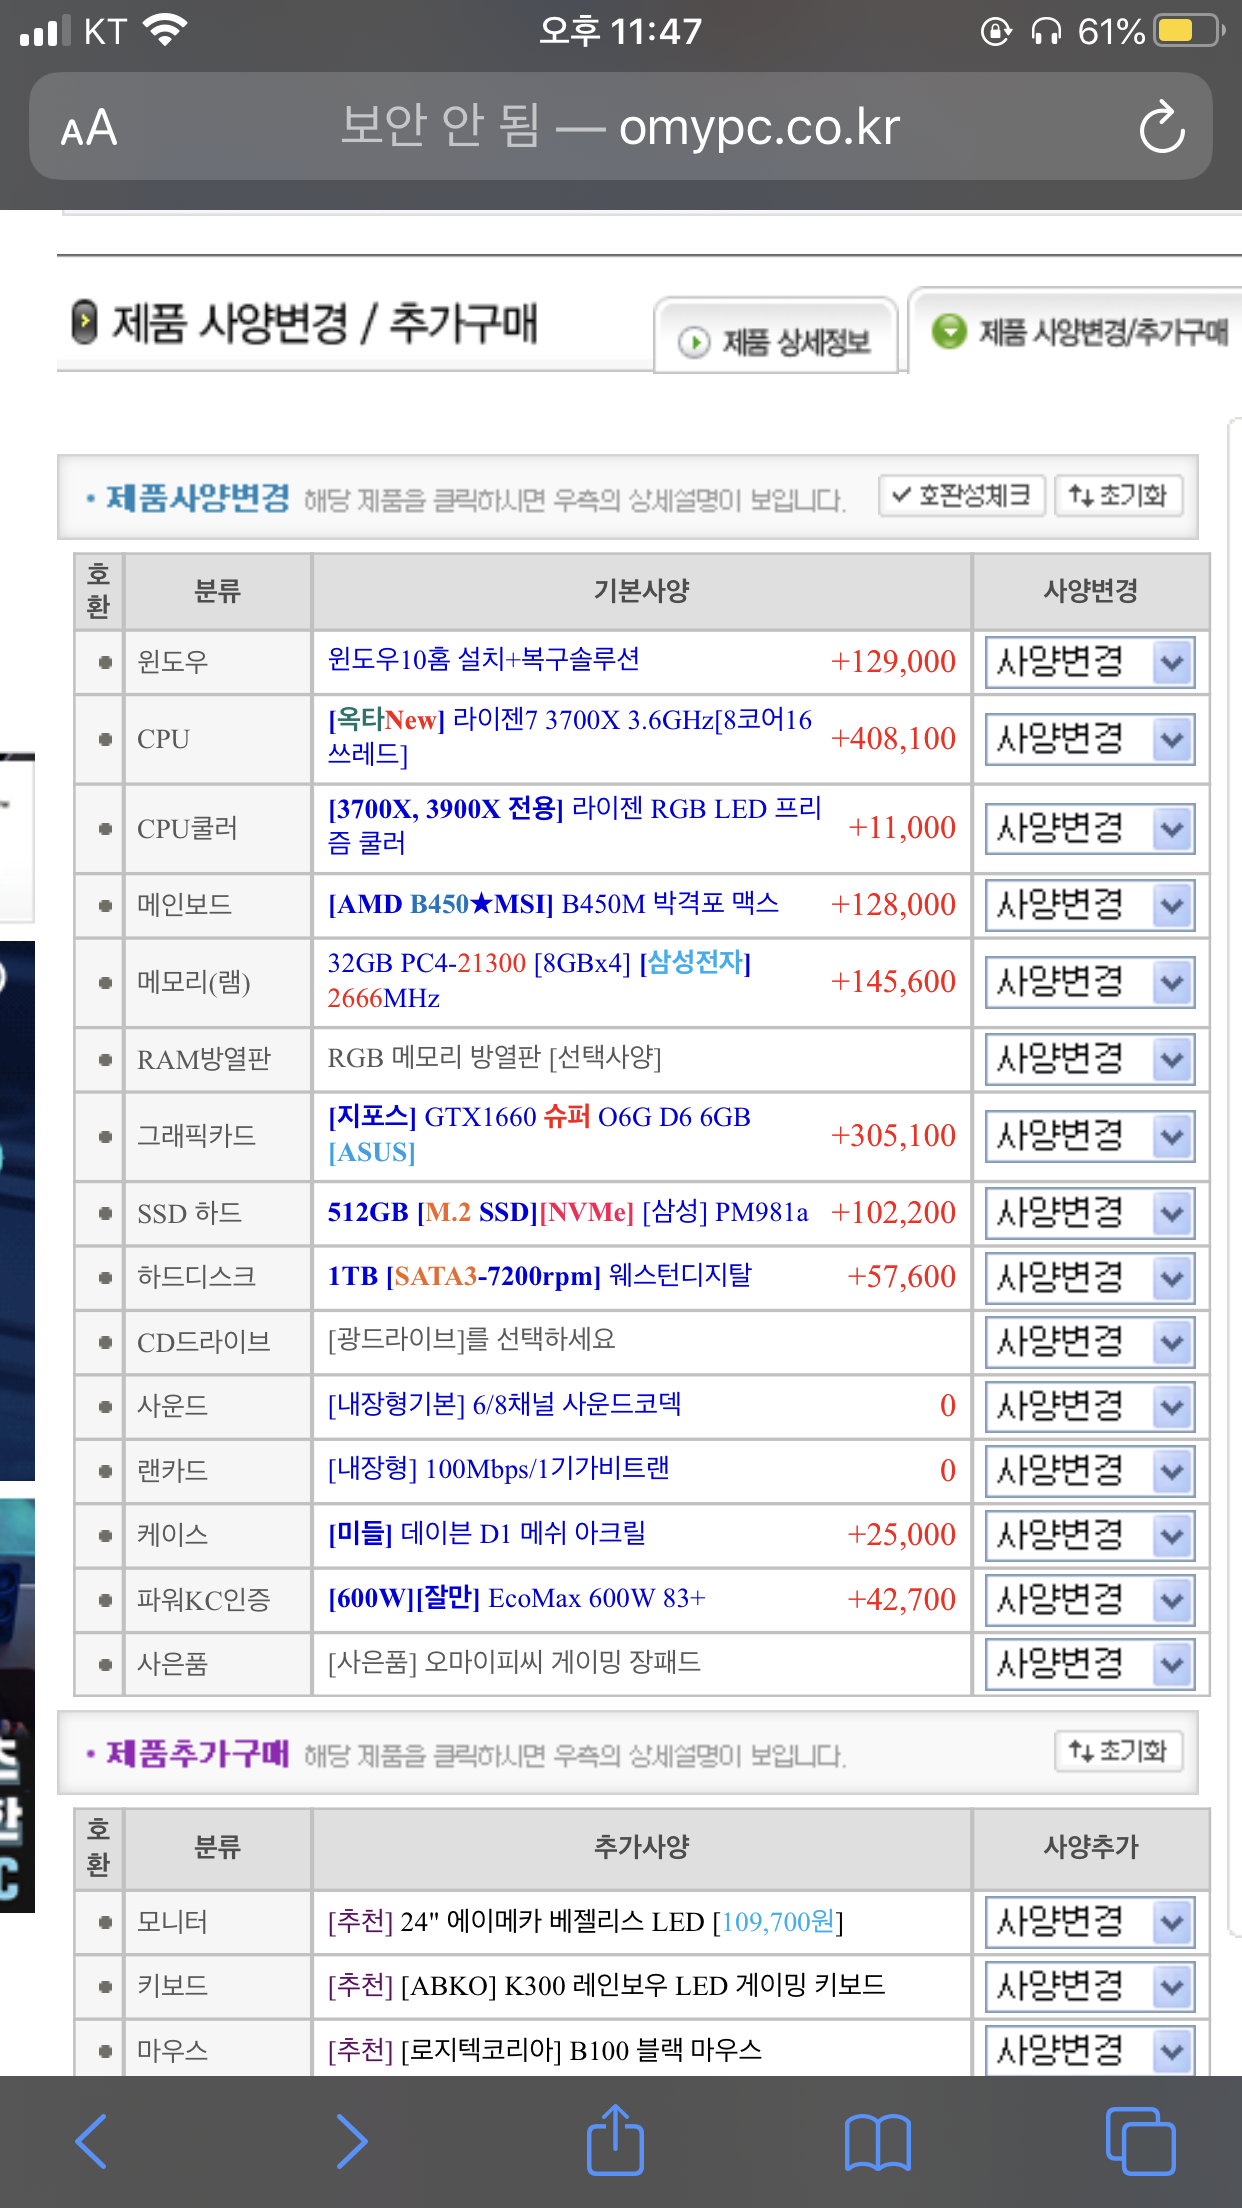Open 사양변경 dropdown for 마우스 row
The height and width of the screenshot is (2208, 1242).
(1090, 2051)
